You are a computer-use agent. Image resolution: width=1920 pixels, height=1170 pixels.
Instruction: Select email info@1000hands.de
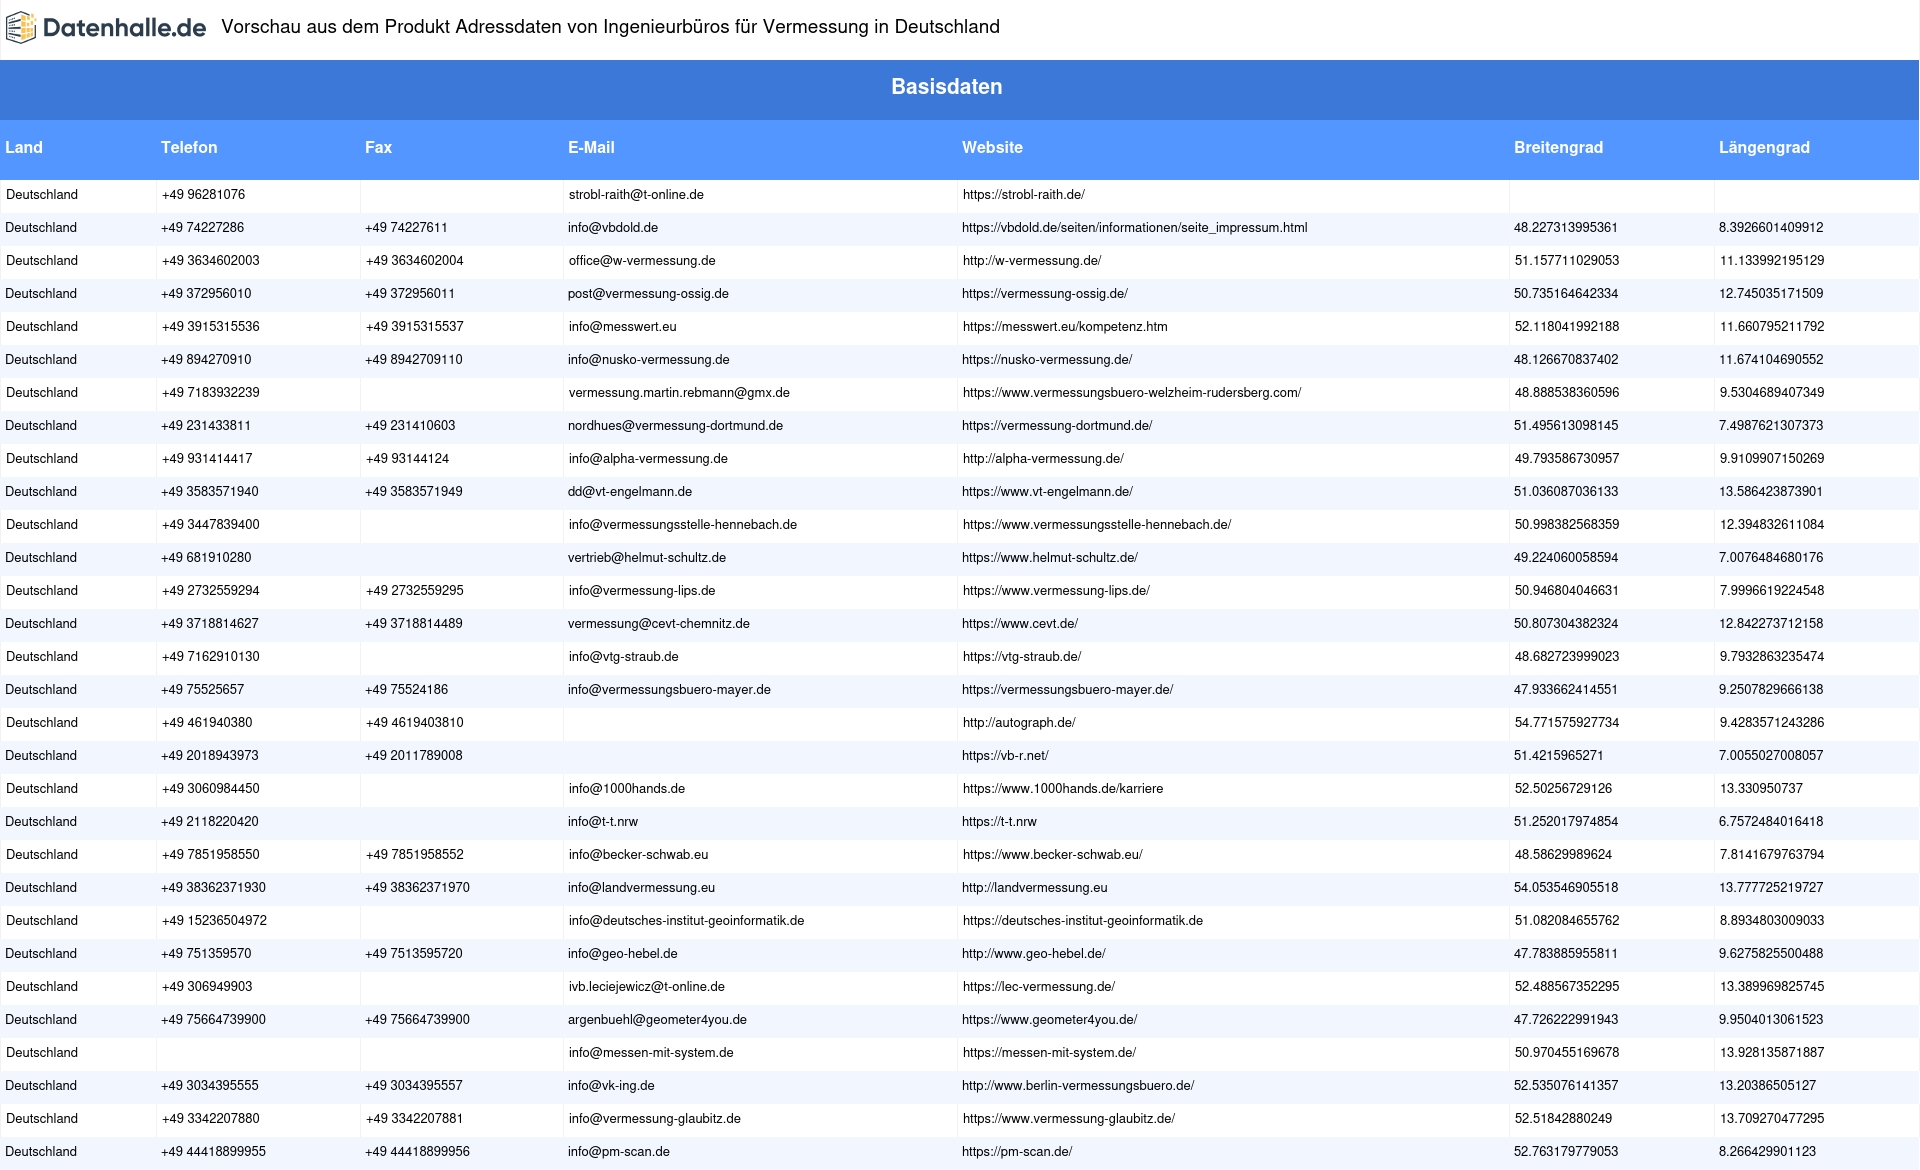click(627, 789)
